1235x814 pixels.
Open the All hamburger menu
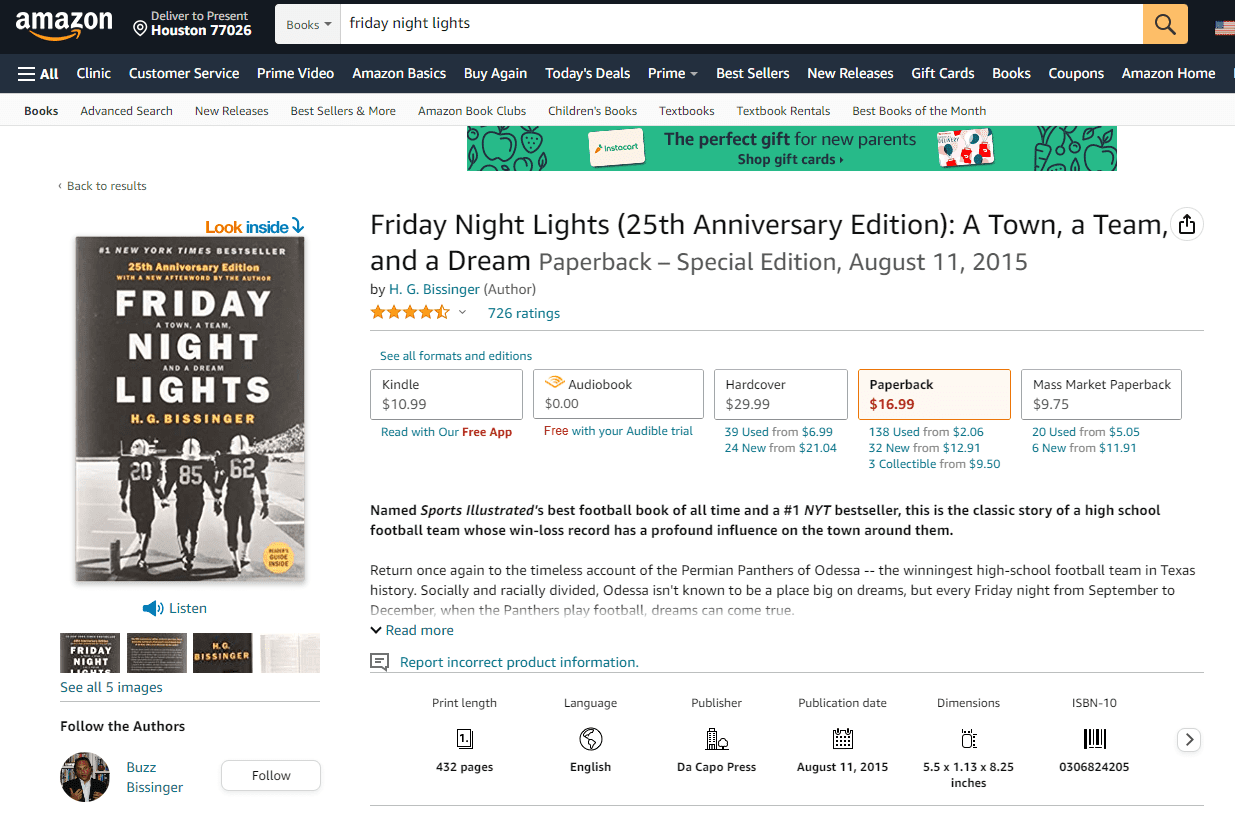[38, 73]
